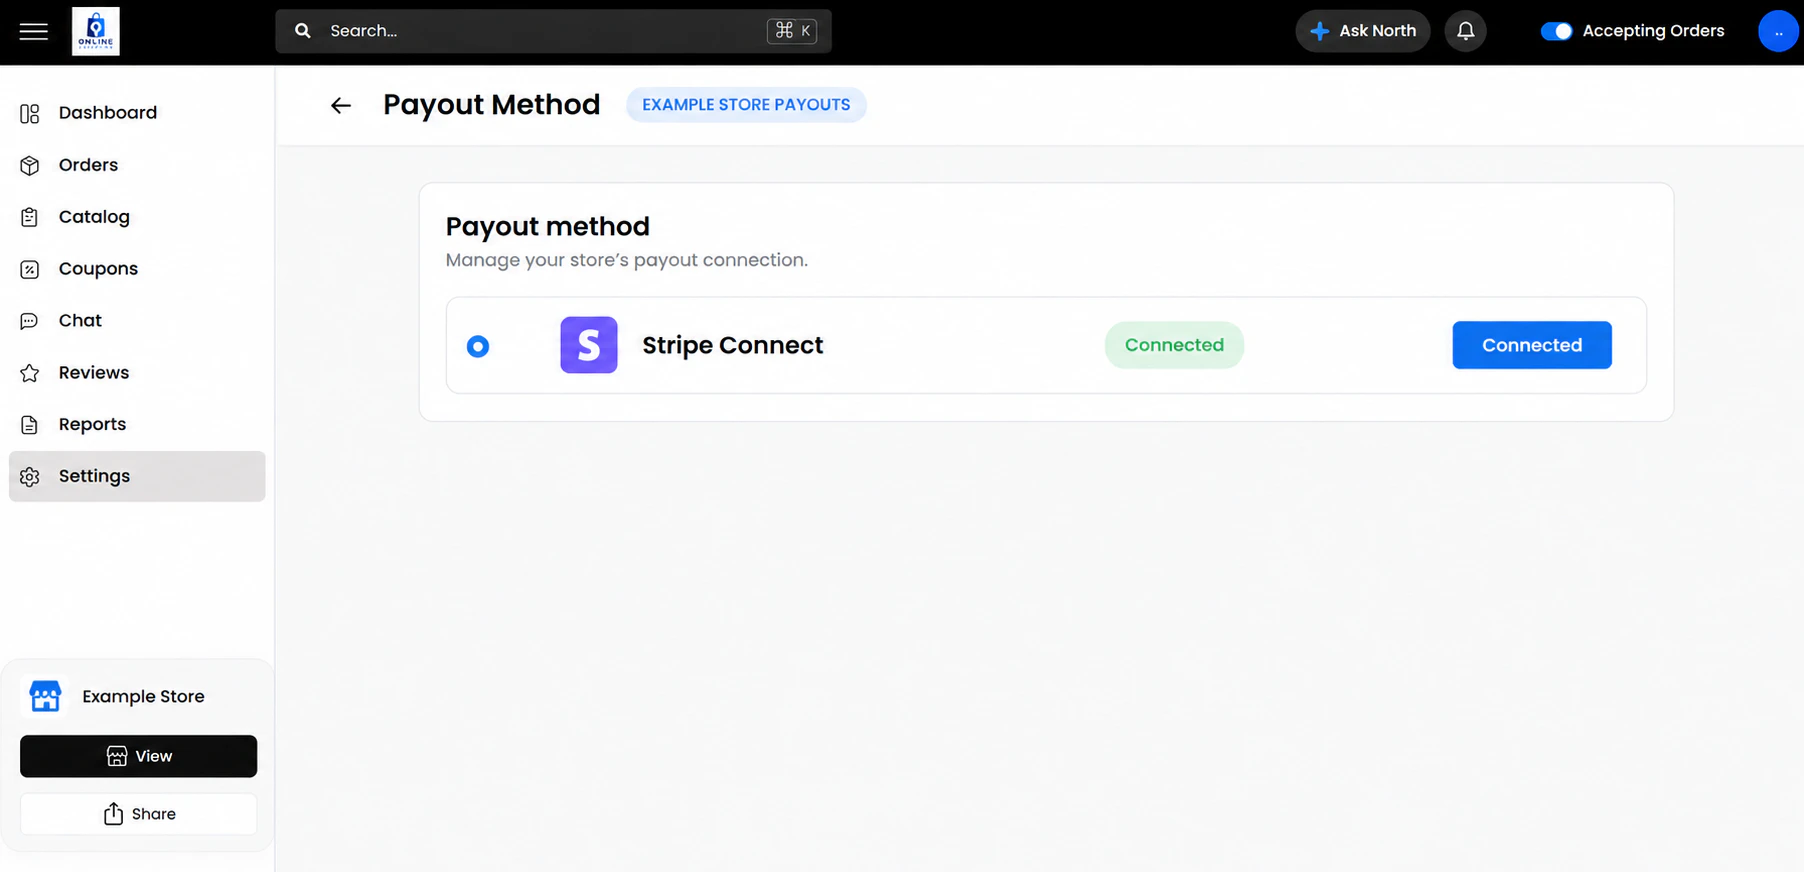Select the Stripe Connect radio button

[x=478, y=346]
